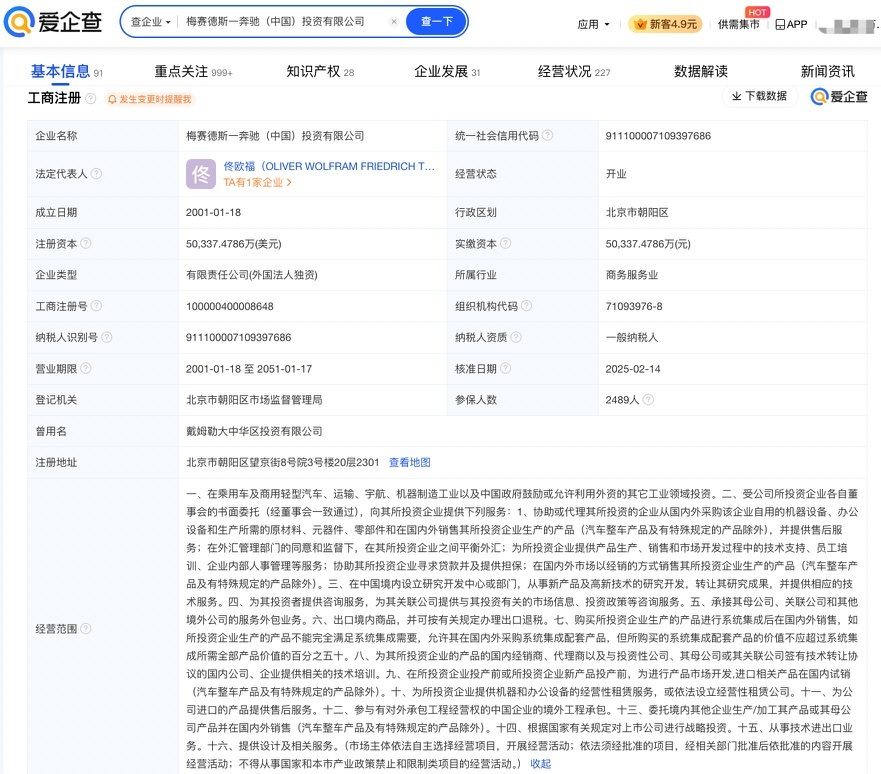The image size is (881, 774).
Task: Expand the 应用 dropdown menu
Action: coord(595,24)
